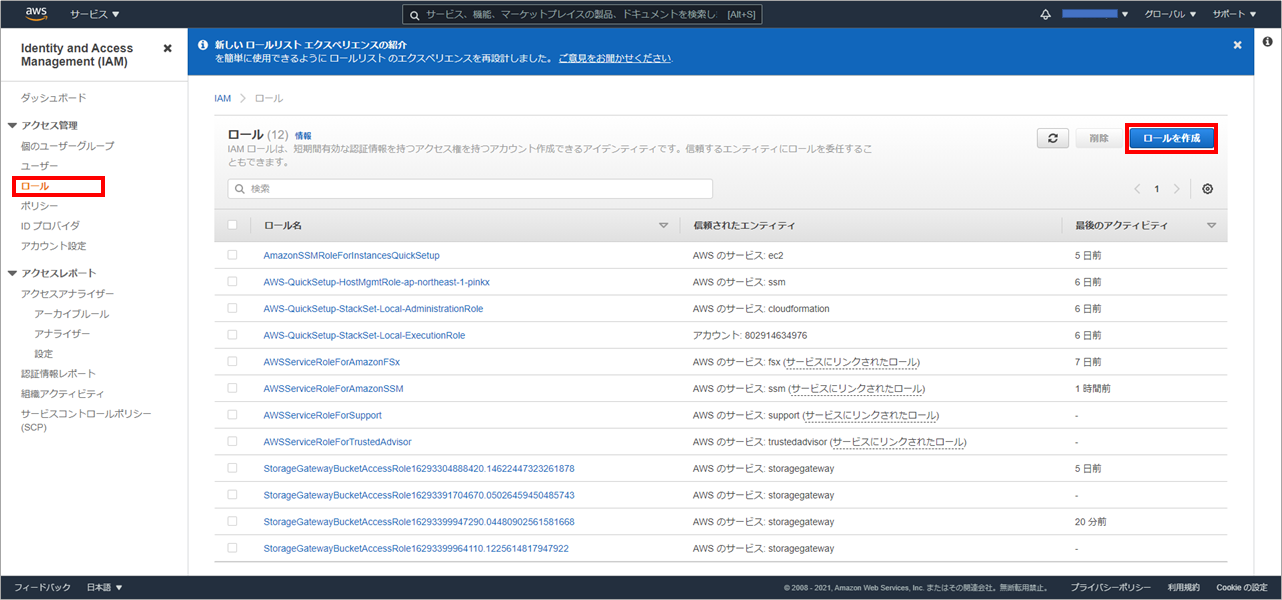Click the 削除 button
This screenshot has width=1282, height=600.
[x=1098, y=138]
